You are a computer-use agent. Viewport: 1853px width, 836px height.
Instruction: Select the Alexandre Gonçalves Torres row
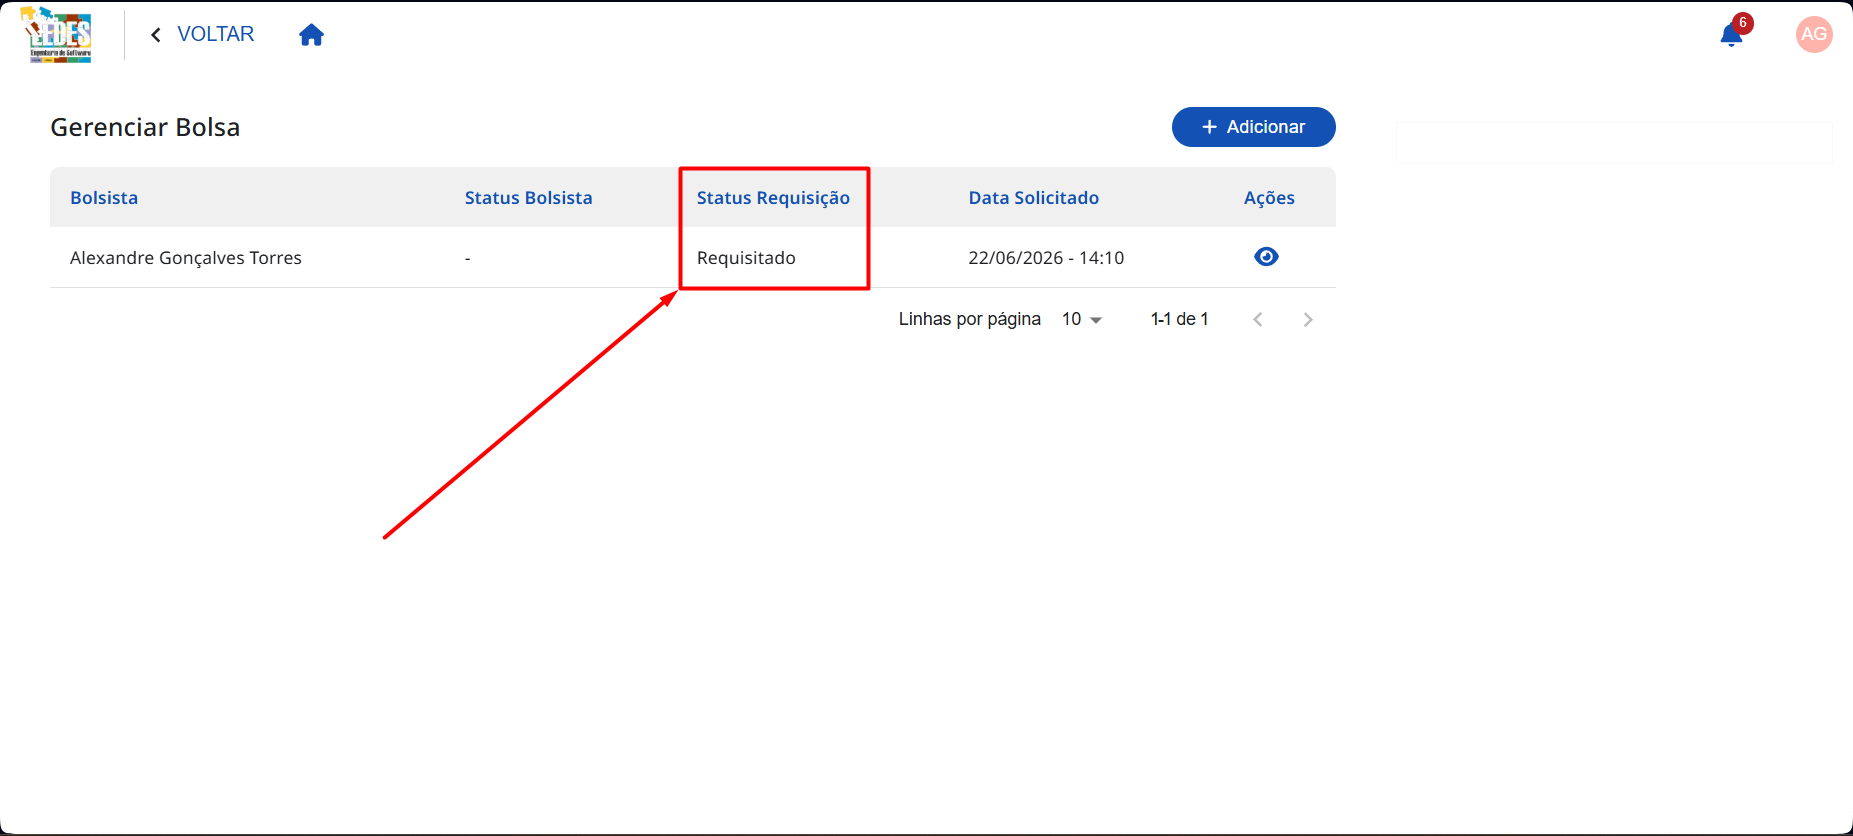click(x=693, y=258)
